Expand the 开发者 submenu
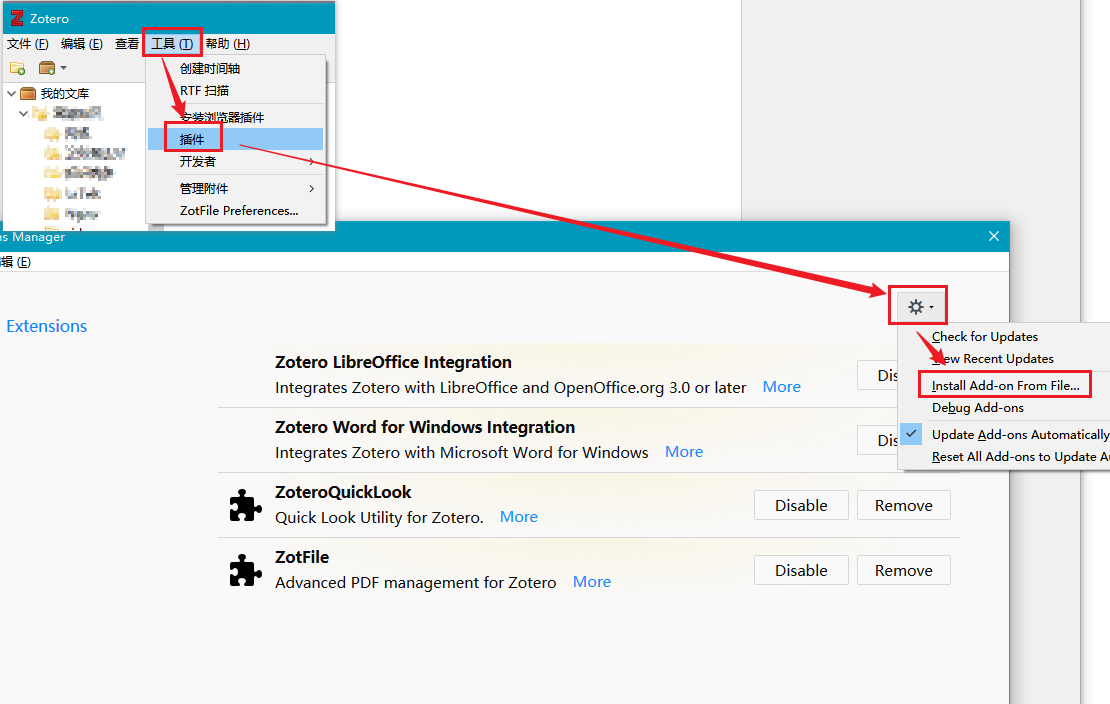Image resolution: width=1110 pixels, height=704 pixels. [x=235, y=161]
